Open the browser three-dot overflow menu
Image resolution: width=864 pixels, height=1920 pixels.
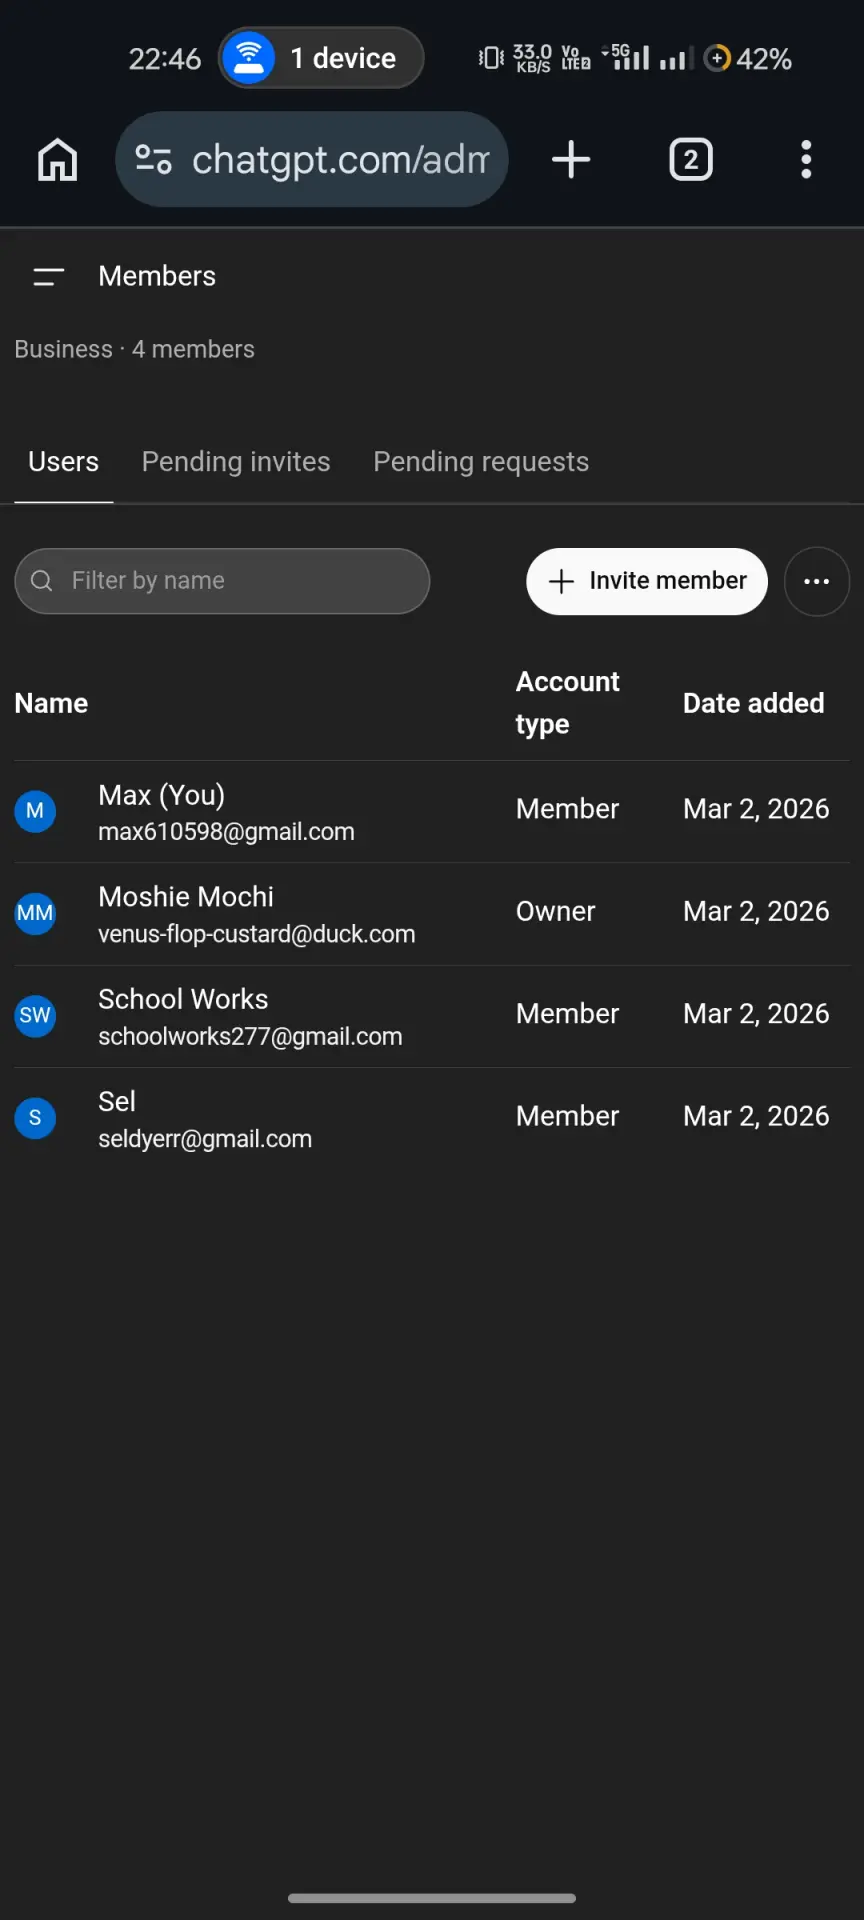tap(806, 160)
